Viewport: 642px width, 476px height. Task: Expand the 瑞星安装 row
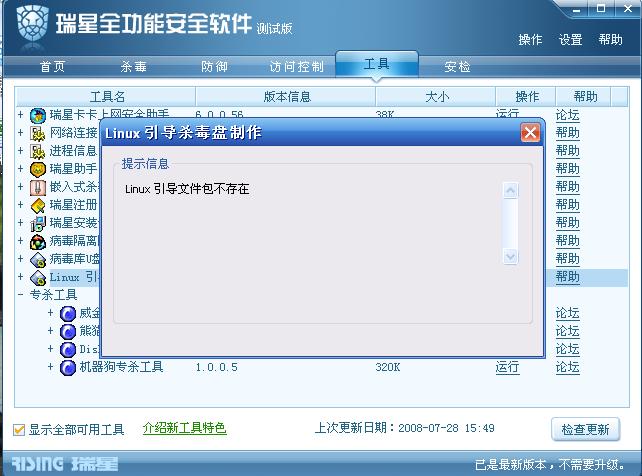point(20,222)
